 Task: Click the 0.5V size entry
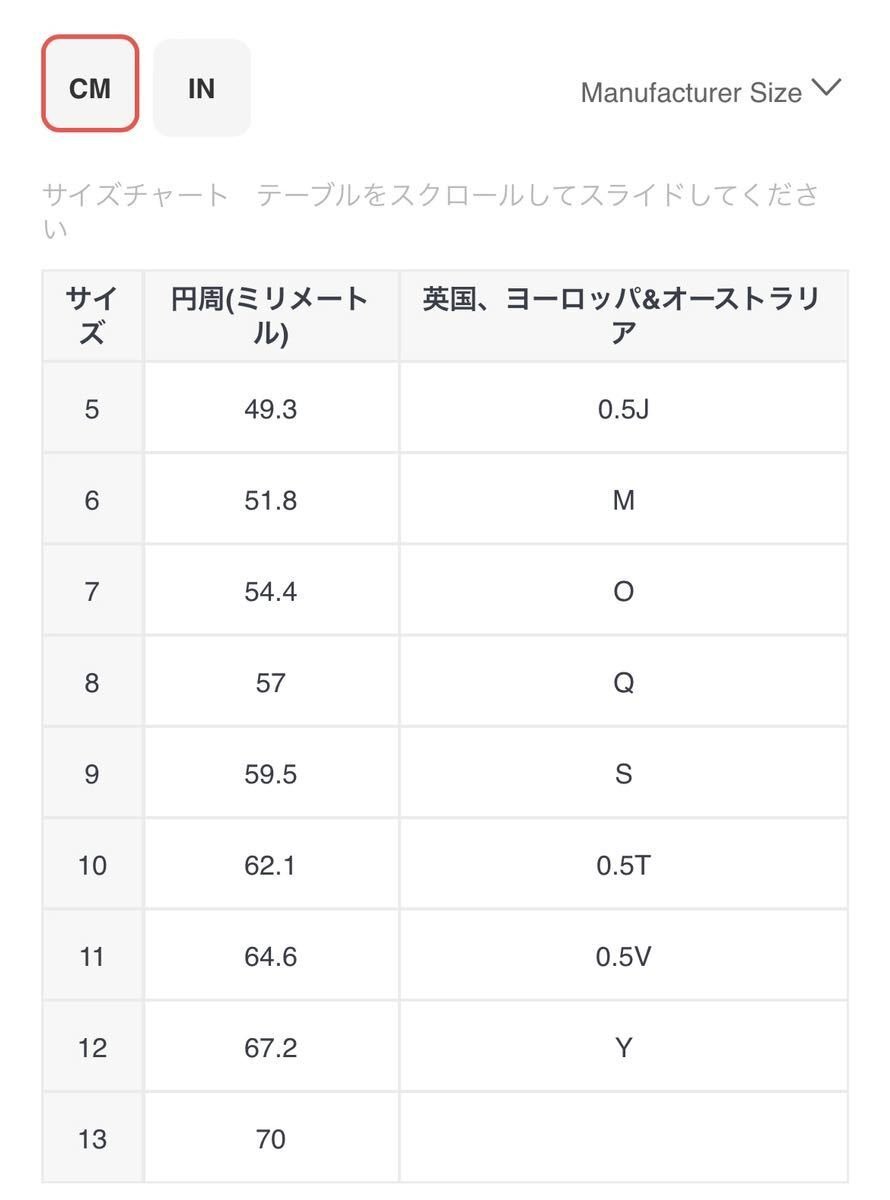pos(623,956)
